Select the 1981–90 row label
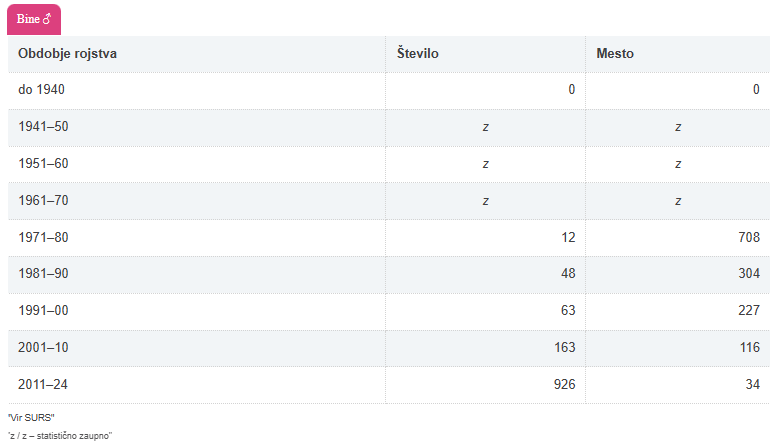Screen dimensions: 779x445 point(43,274)
